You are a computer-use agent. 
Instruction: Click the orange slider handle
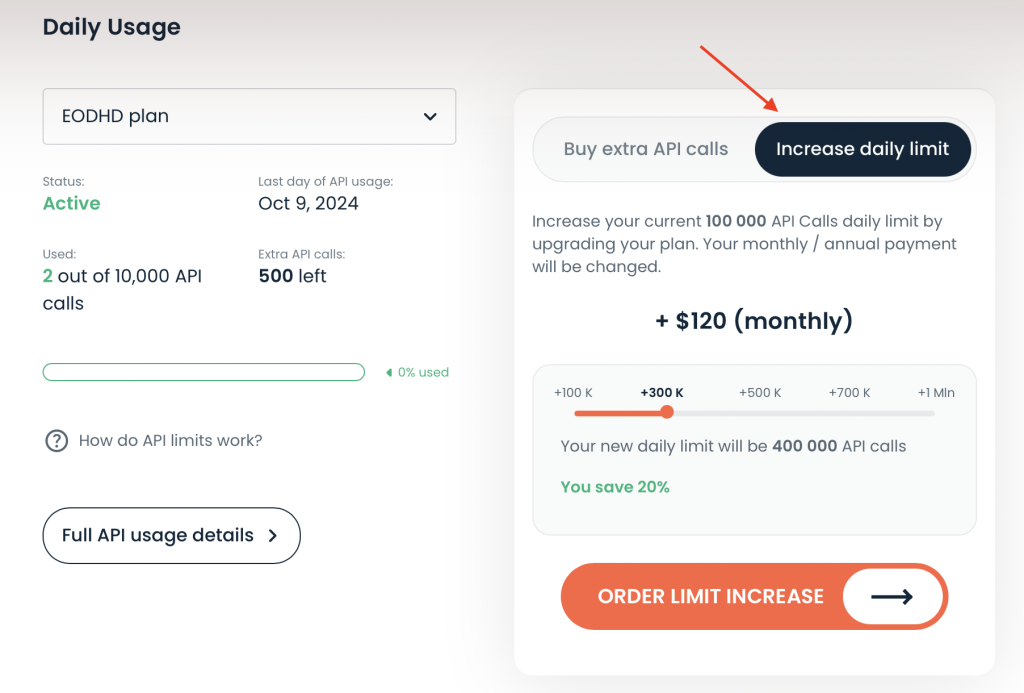tap(667, 411)
